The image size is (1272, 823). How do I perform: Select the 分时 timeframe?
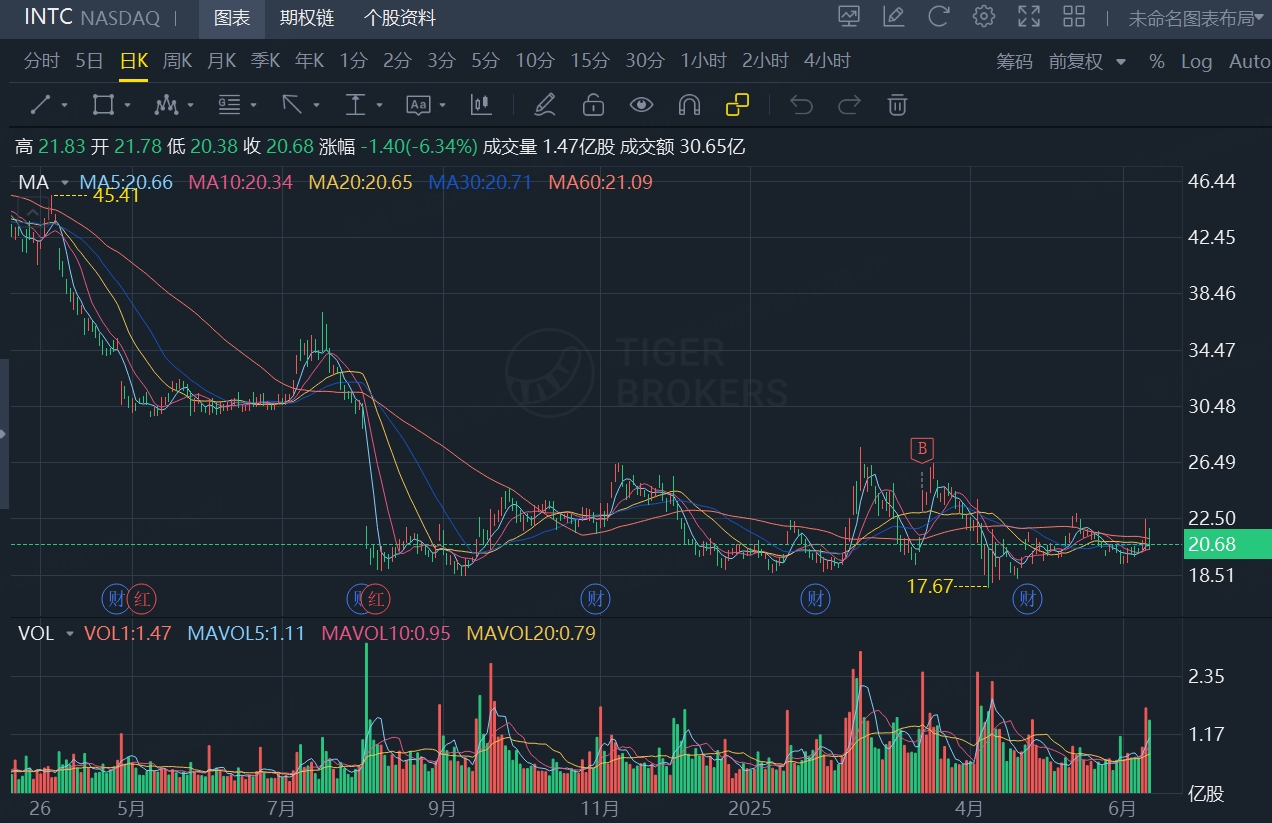click(42, 61)
